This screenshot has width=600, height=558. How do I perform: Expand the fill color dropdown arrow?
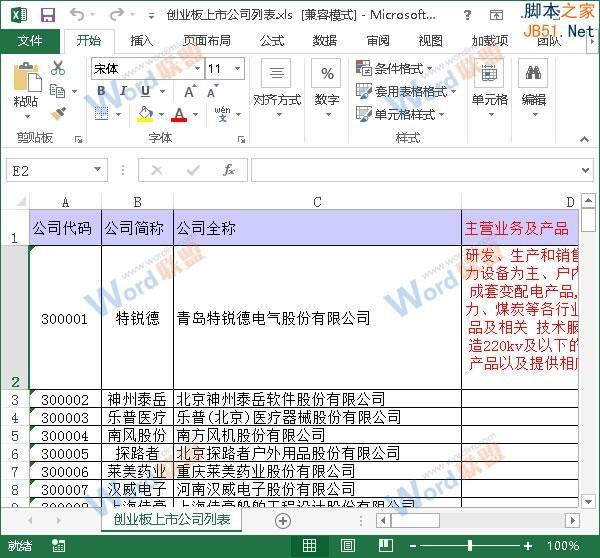click(x=161, y=114)
